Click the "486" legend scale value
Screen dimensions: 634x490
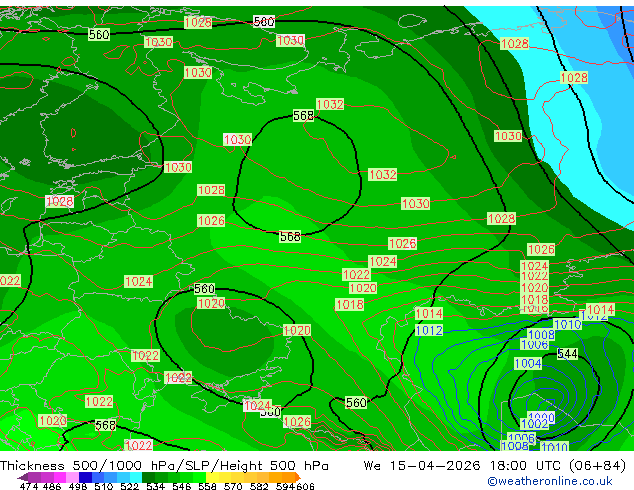pos(52,486)
